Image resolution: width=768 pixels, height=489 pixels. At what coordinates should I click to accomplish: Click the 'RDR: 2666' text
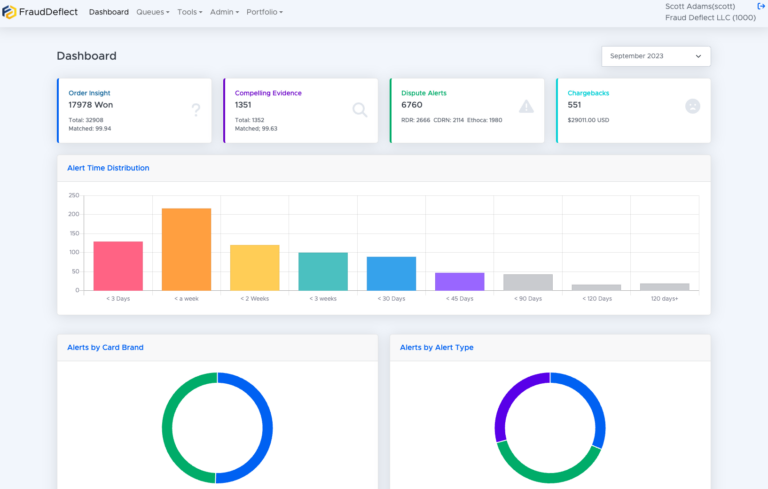point(415,120)
